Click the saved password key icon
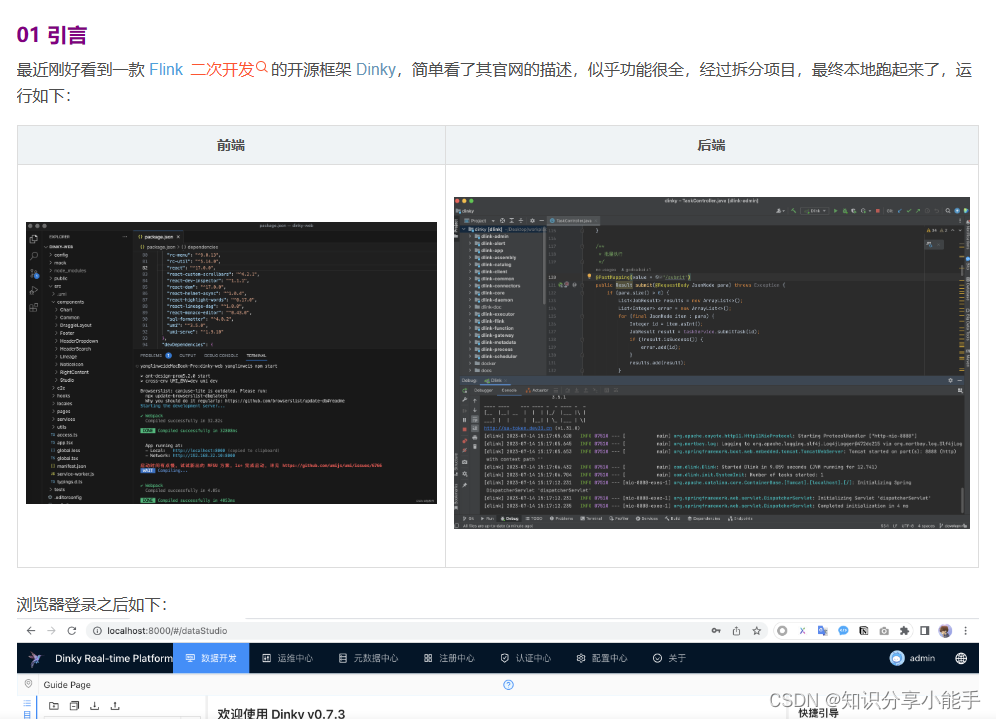The image size is (996, 719). [x=716, y=631]
